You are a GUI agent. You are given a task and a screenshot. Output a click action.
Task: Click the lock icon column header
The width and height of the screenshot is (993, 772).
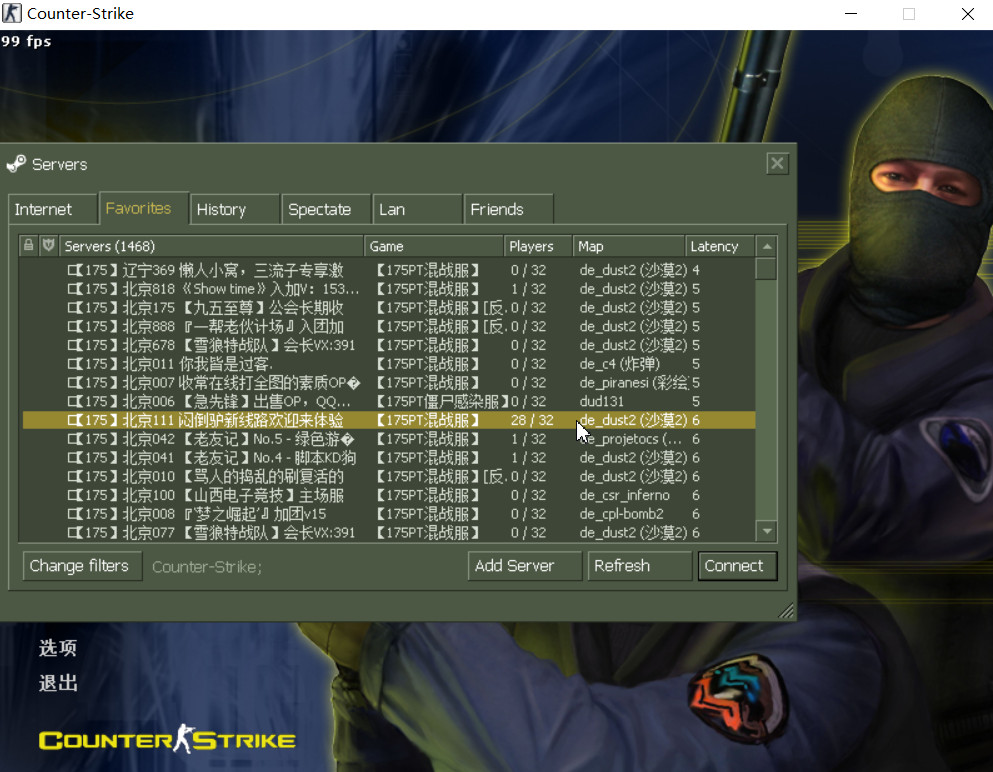[x=28, y=245]
